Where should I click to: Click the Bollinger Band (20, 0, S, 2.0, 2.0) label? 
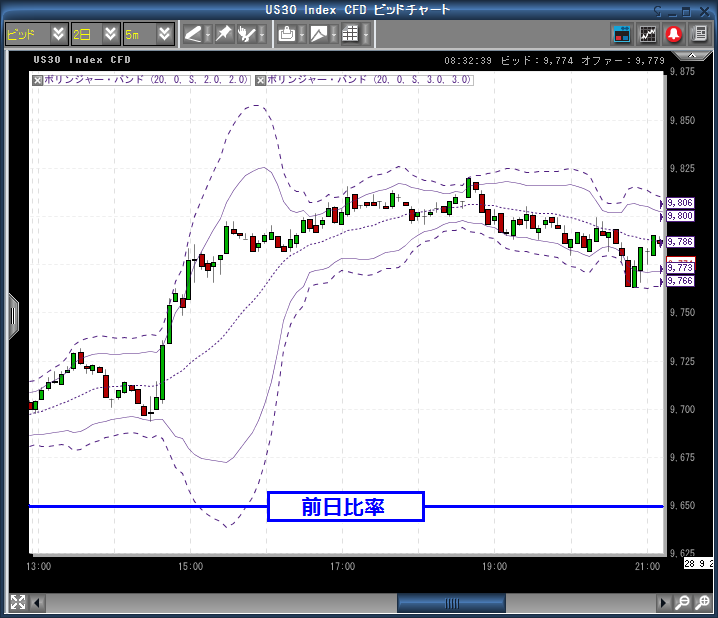pyautogui.click(x=147, y=79)
